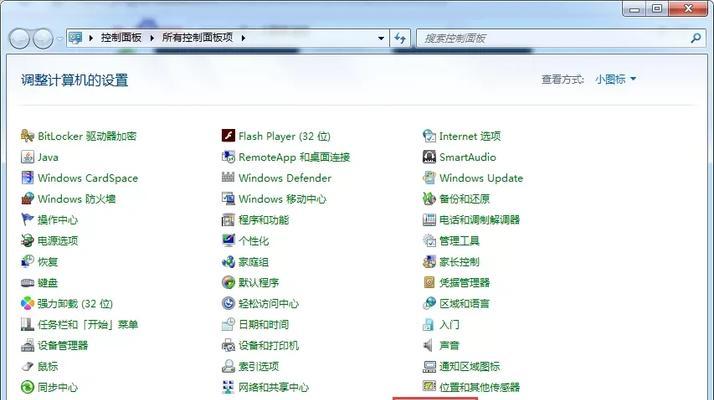The image size is (714, 400).
Task: Click the 所有控制面板项 breadcrumb
Action: (x=197, y=38)
